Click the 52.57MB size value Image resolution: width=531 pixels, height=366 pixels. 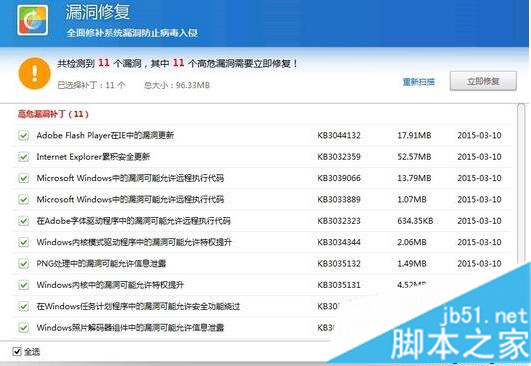[414, 157]
